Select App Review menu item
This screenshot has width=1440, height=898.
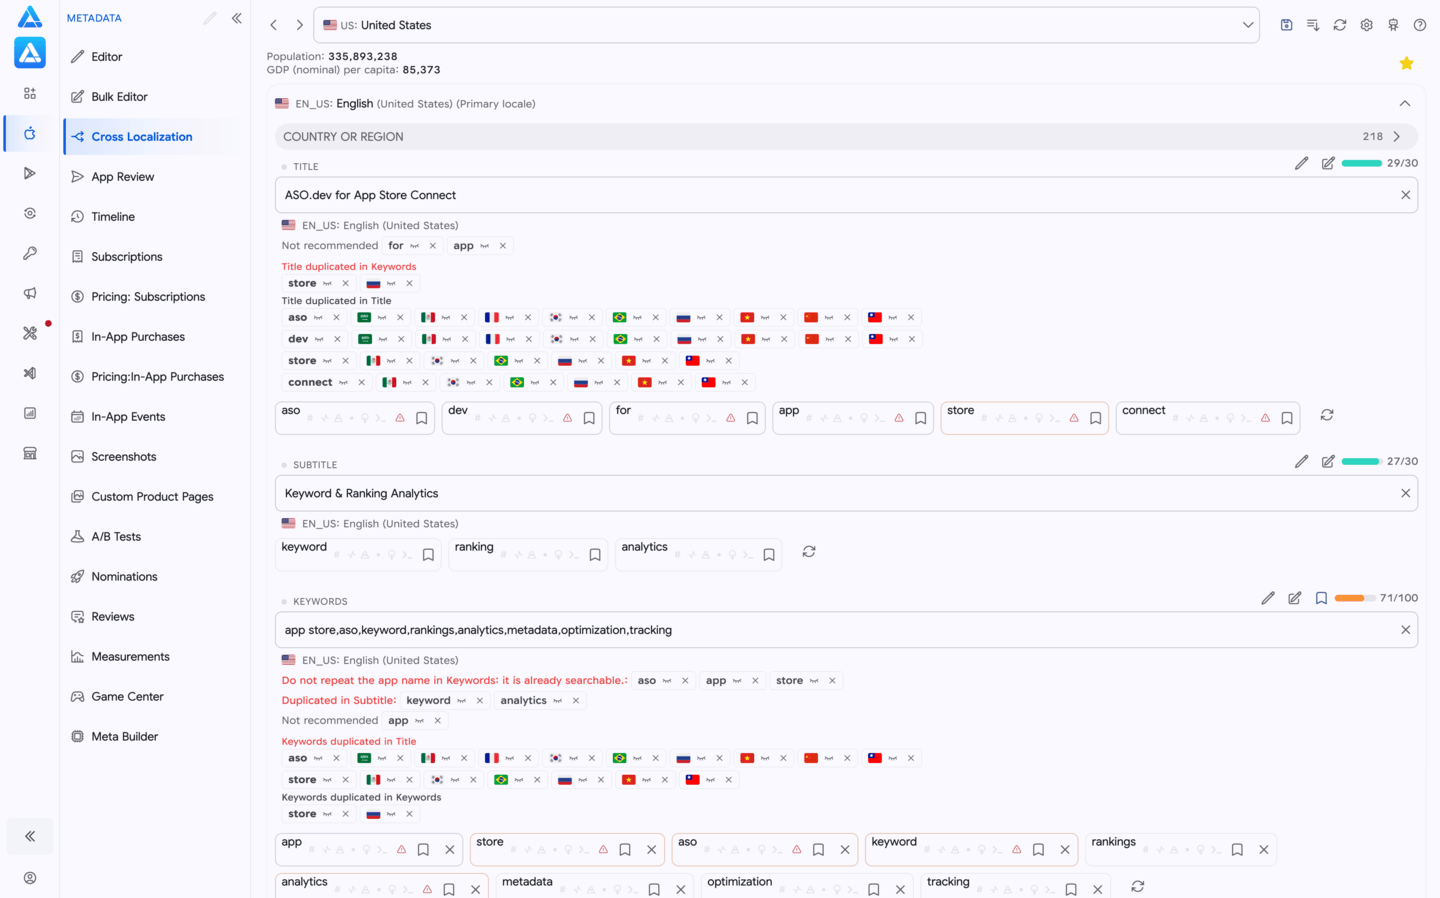tap(123, 177)
